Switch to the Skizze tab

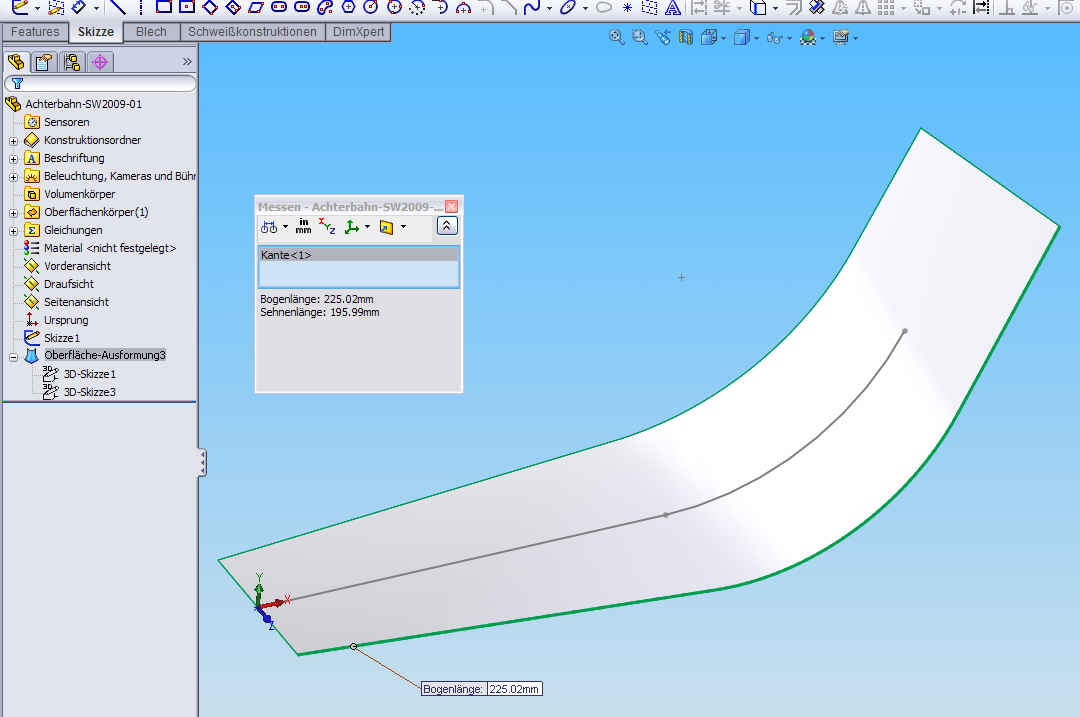(96, 32)
